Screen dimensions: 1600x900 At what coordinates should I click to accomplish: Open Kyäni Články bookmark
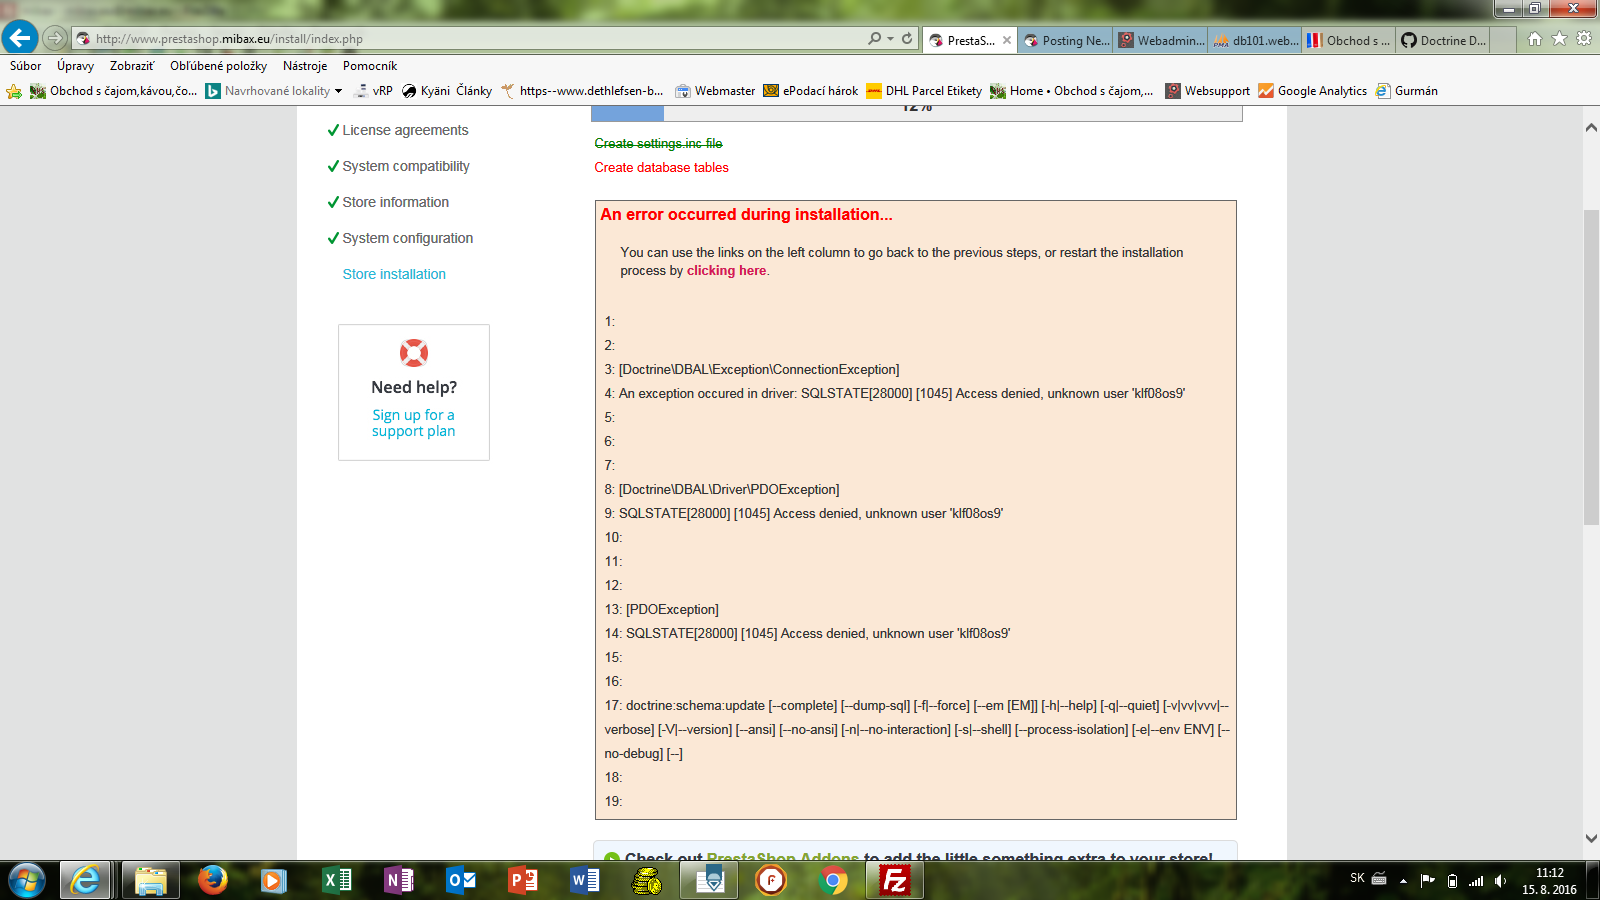(x=447, y=91)
